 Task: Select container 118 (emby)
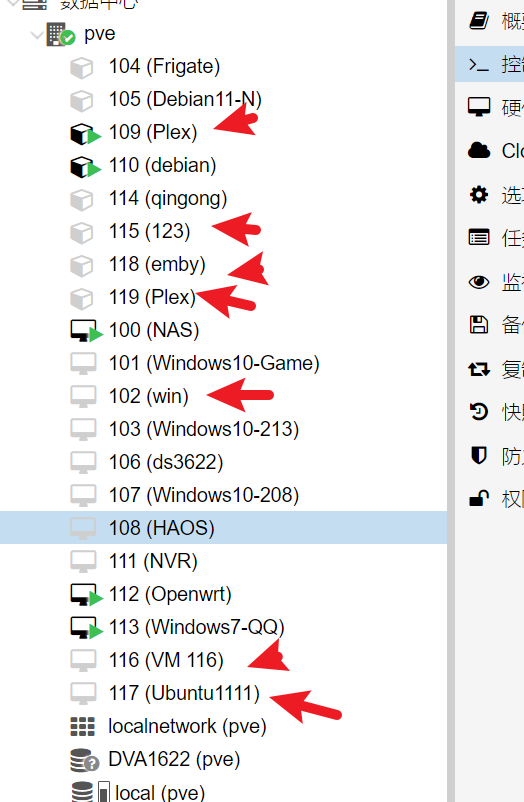click(x=223, y=264)
